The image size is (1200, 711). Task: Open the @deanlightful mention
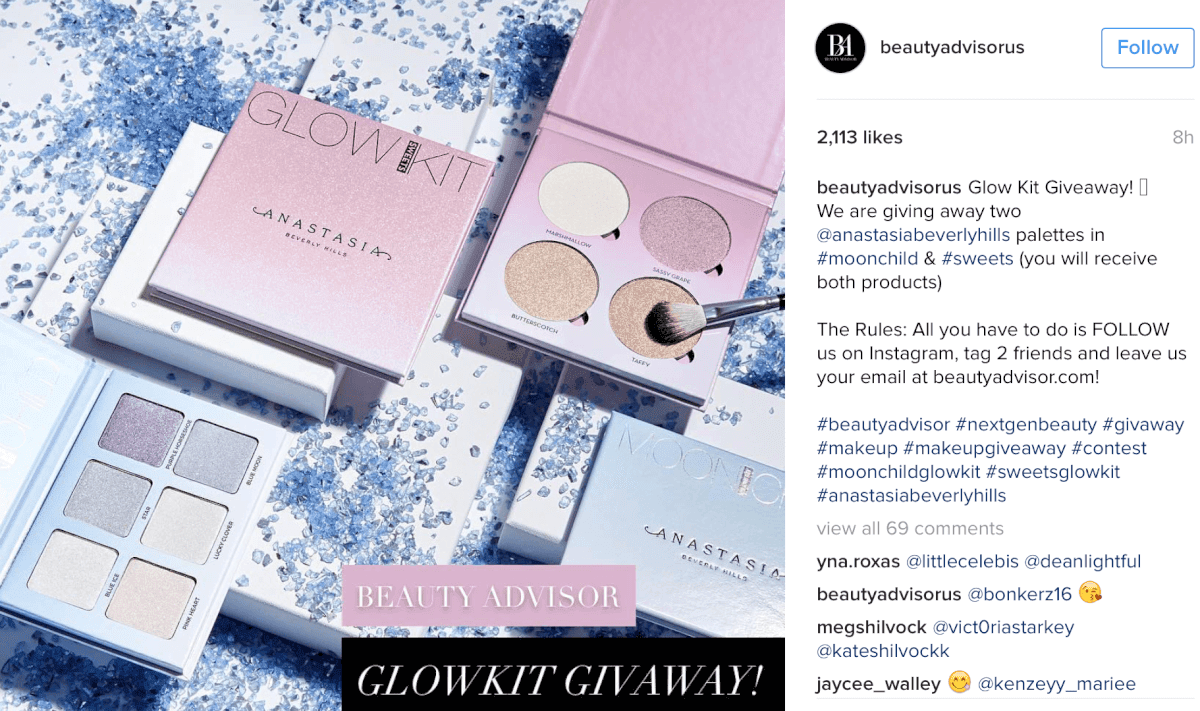click(1082, 562)
